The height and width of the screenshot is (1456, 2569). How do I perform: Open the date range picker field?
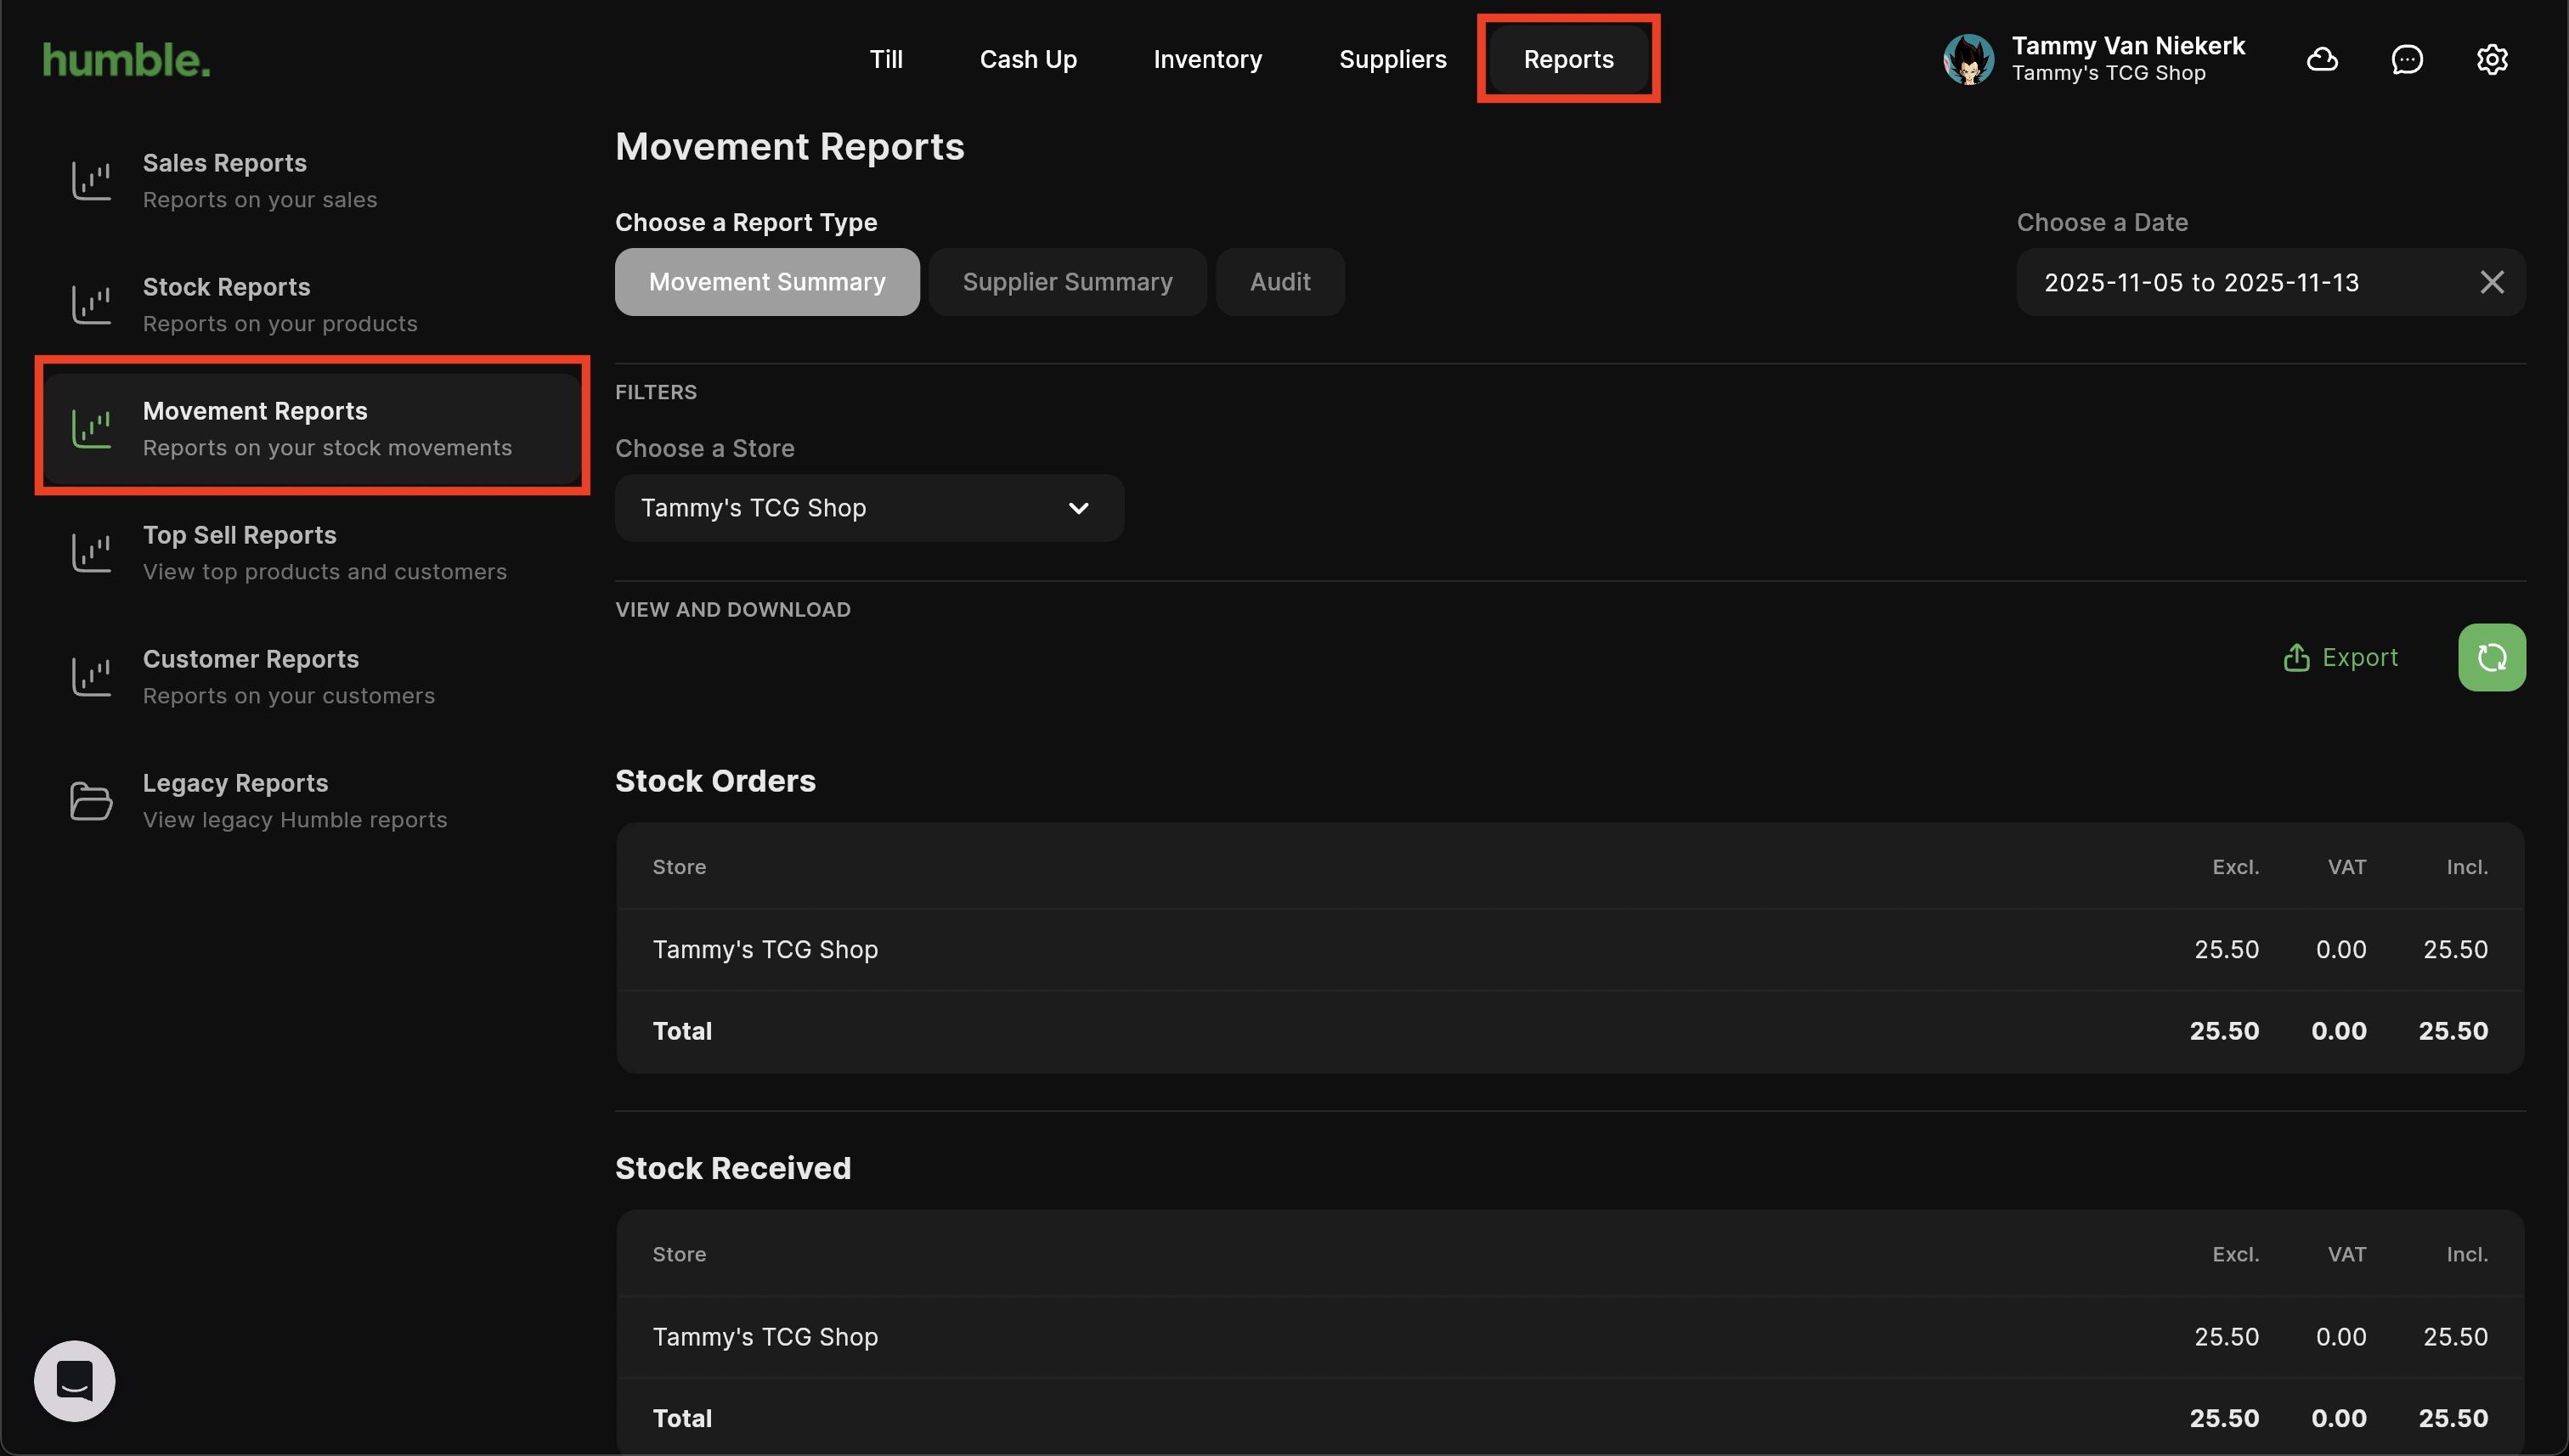pos(2200,283)
